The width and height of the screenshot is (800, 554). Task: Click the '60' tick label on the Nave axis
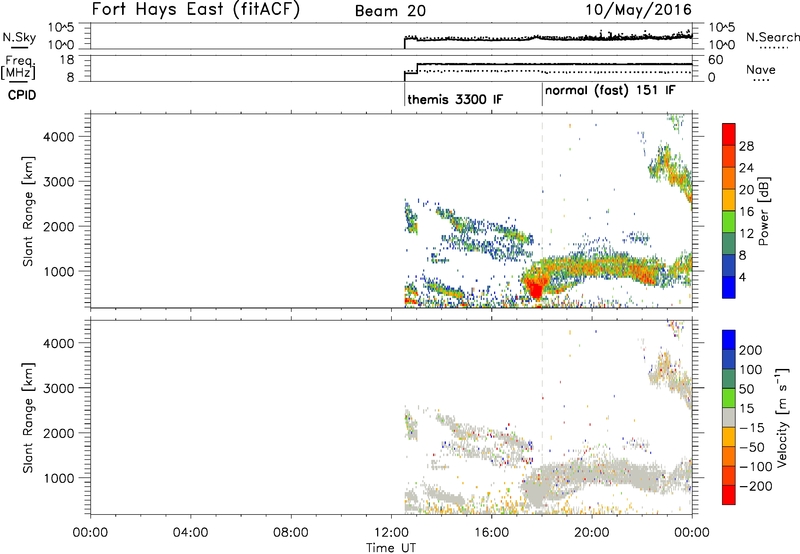click(716, 60)
